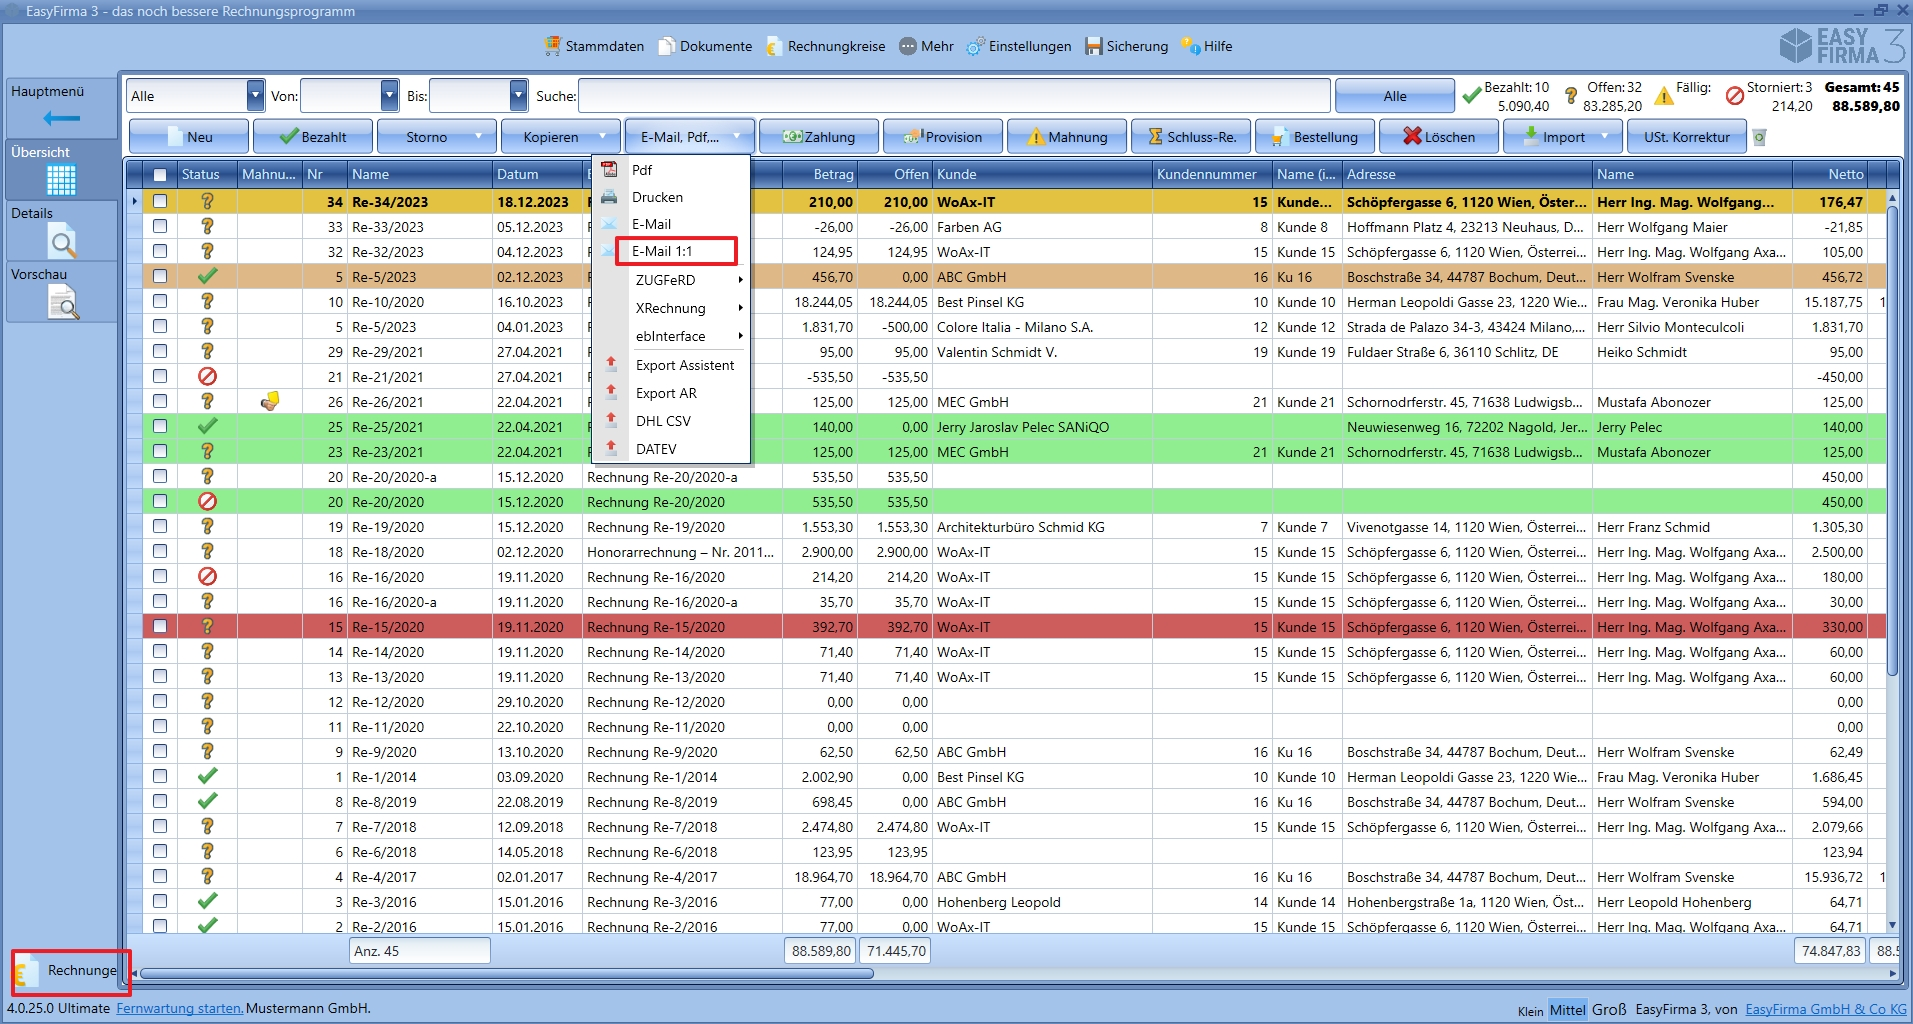
Task: Click the Bezahlt green checkmark summary icon
Action: pyautogui.click(x=1471, y=96)
